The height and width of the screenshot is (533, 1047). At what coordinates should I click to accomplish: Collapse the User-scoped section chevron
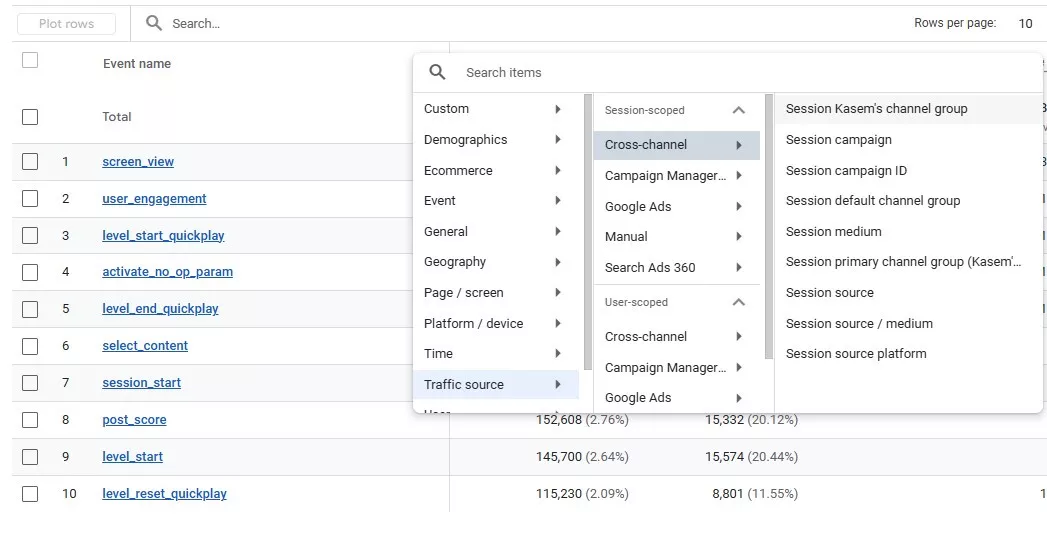coord(738,302)
